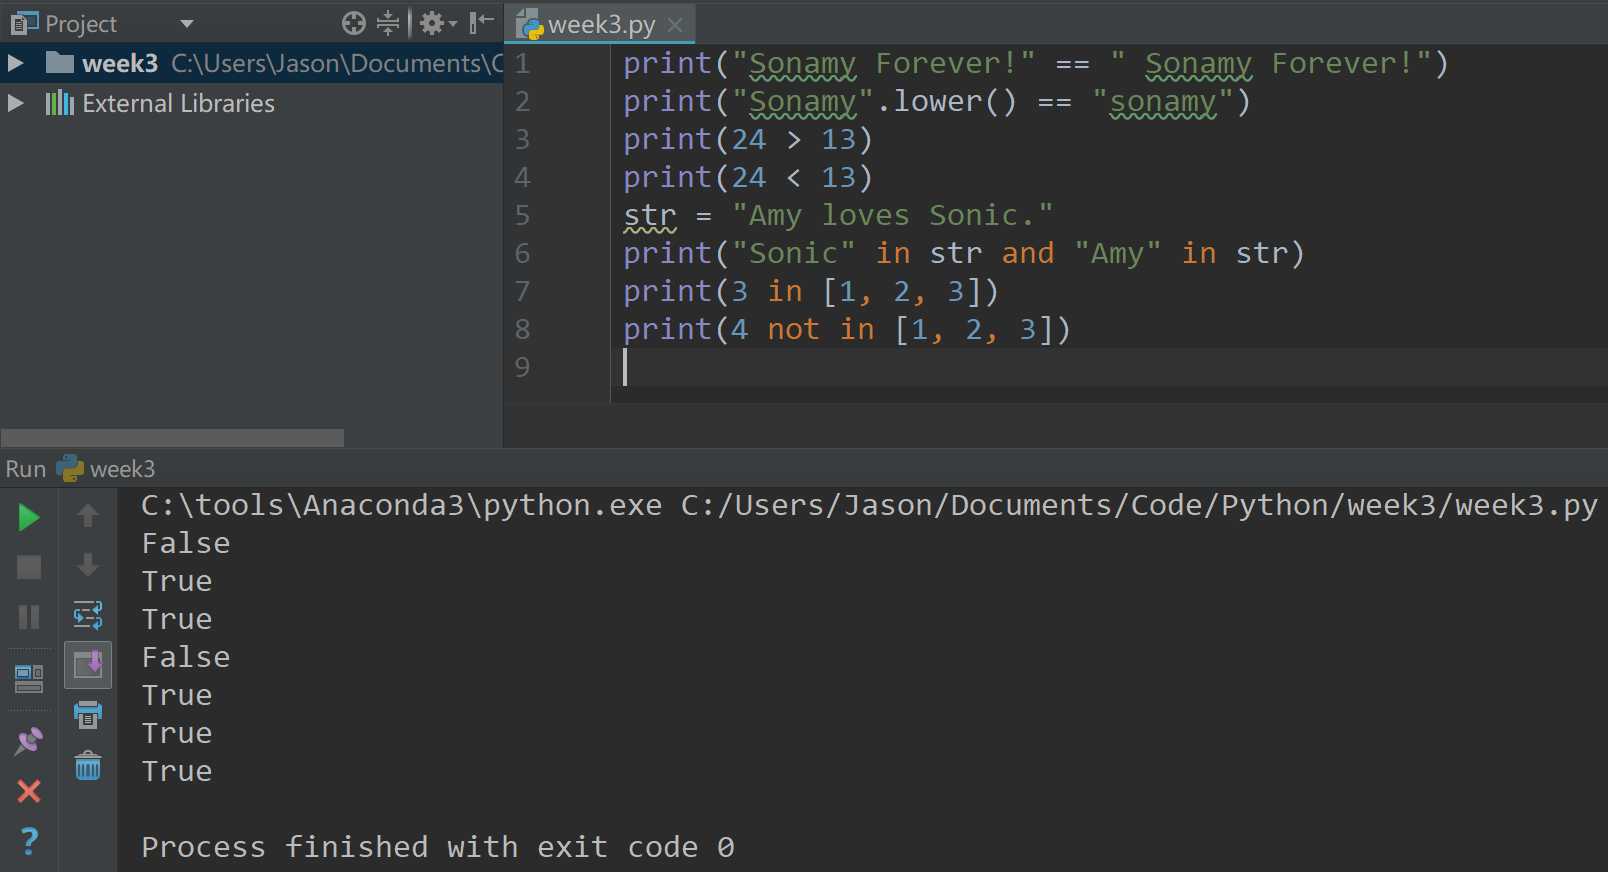Click line number 5 in the gutter
Viewport: 1608px width, 872px height.
522,215
